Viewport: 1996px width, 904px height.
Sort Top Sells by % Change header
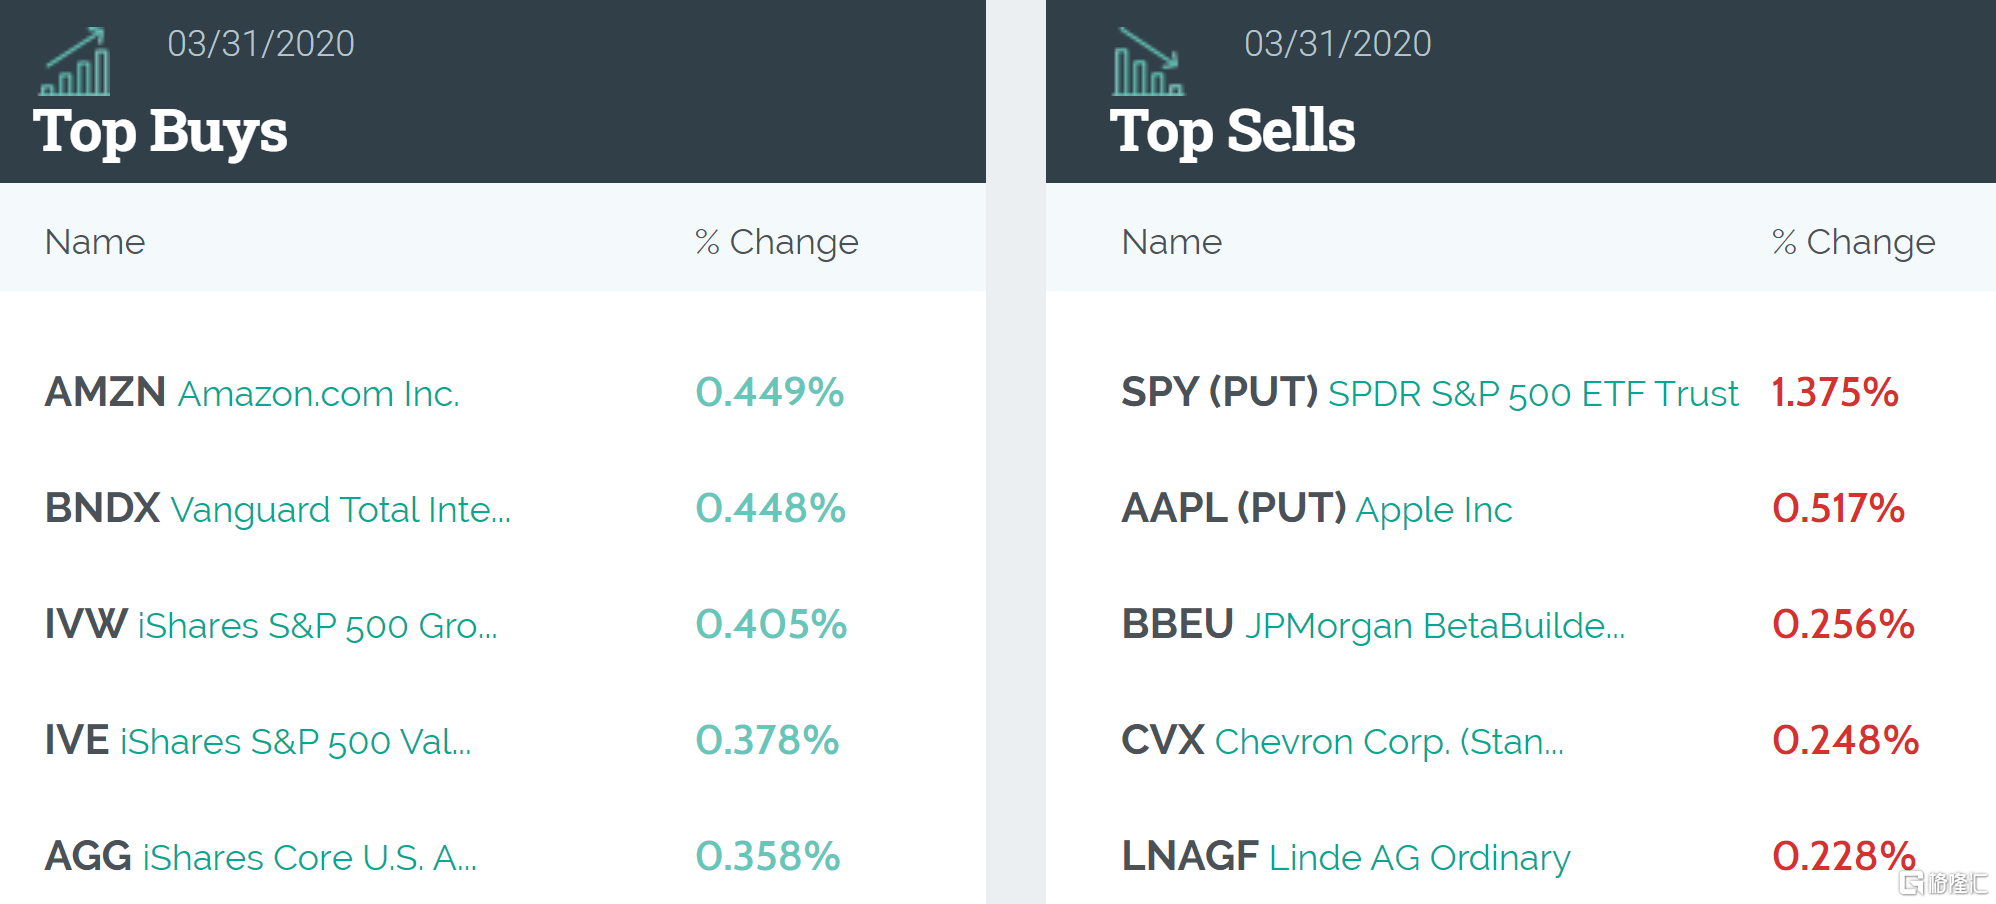[x=1853, y=242]
